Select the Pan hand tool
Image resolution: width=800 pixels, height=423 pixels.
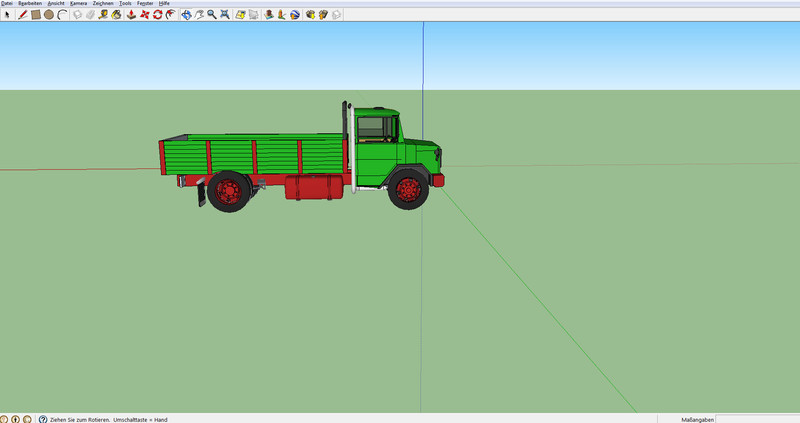click(x=199, y=15)
